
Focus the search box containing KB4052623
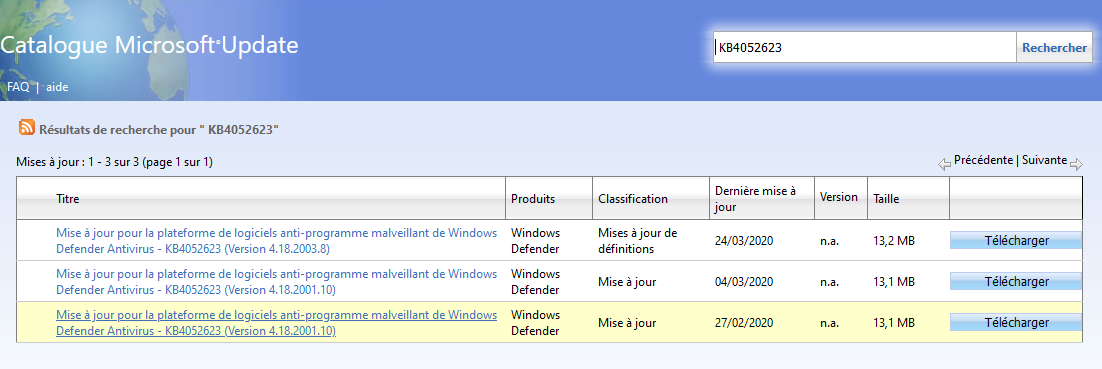(x=864, y=48)
